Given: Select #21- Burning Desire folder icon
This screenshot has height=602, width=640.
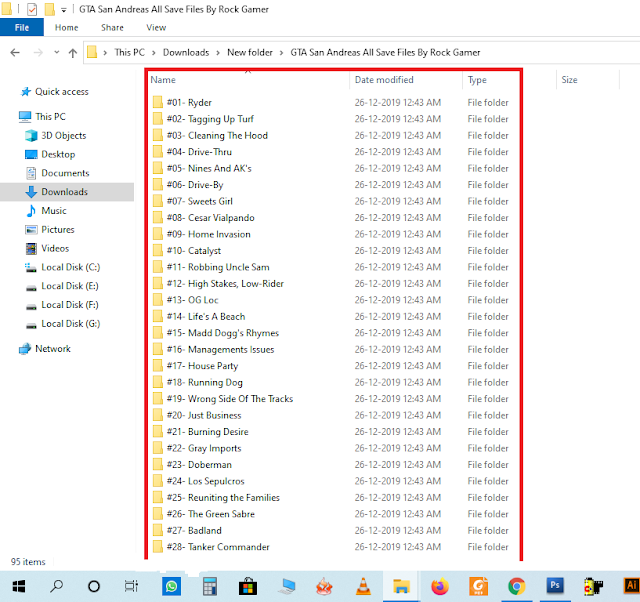Looking at the screenshot, I should point(158,431).
